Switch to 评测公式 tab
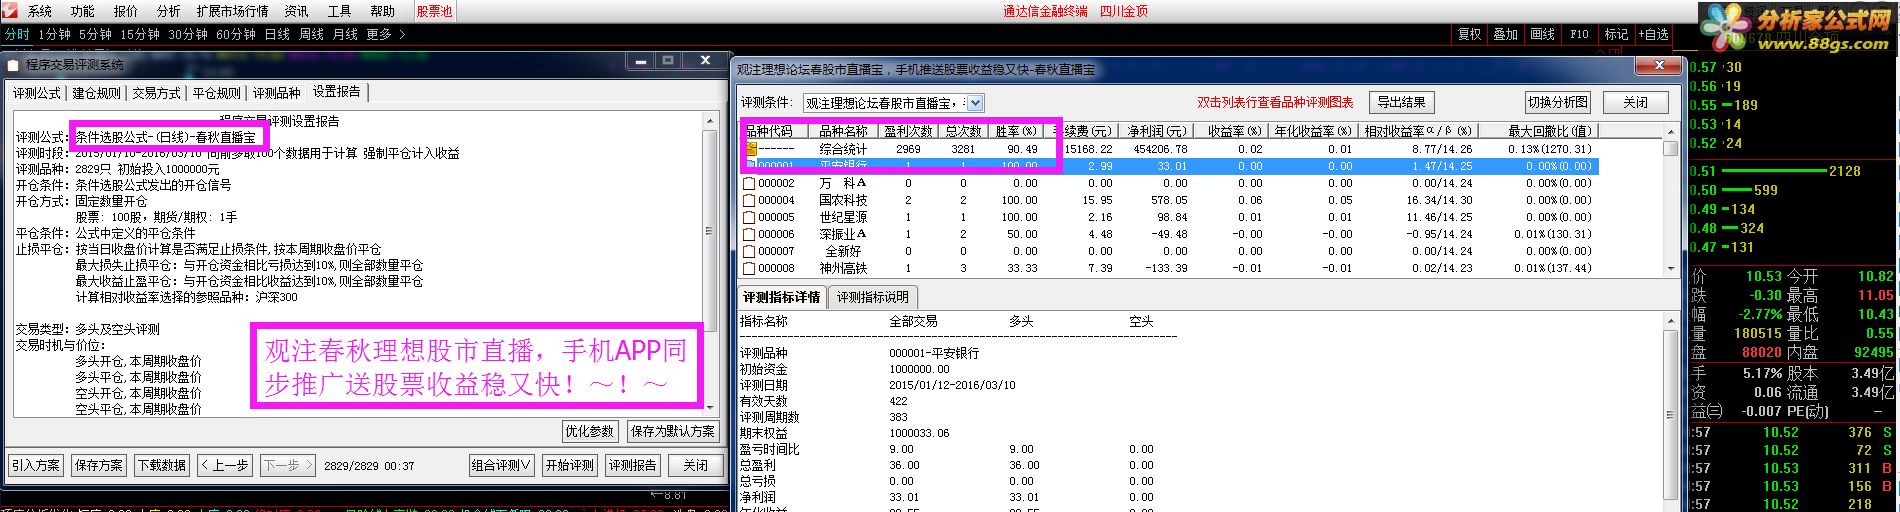Screen dimensions: 1900x512 point(37,93)
